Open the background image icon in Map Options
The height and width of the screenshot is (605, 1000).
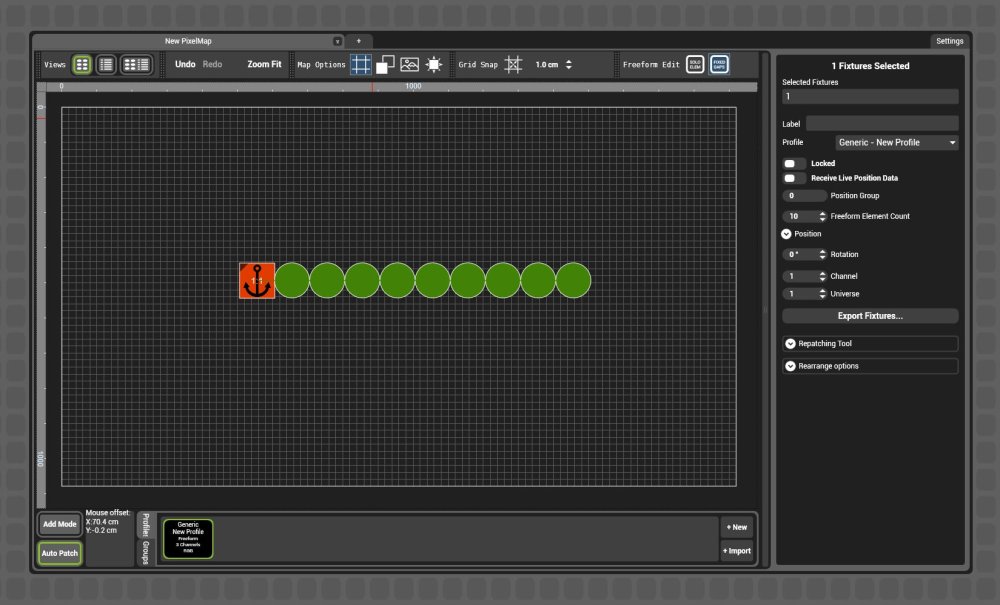click(408, 64)
